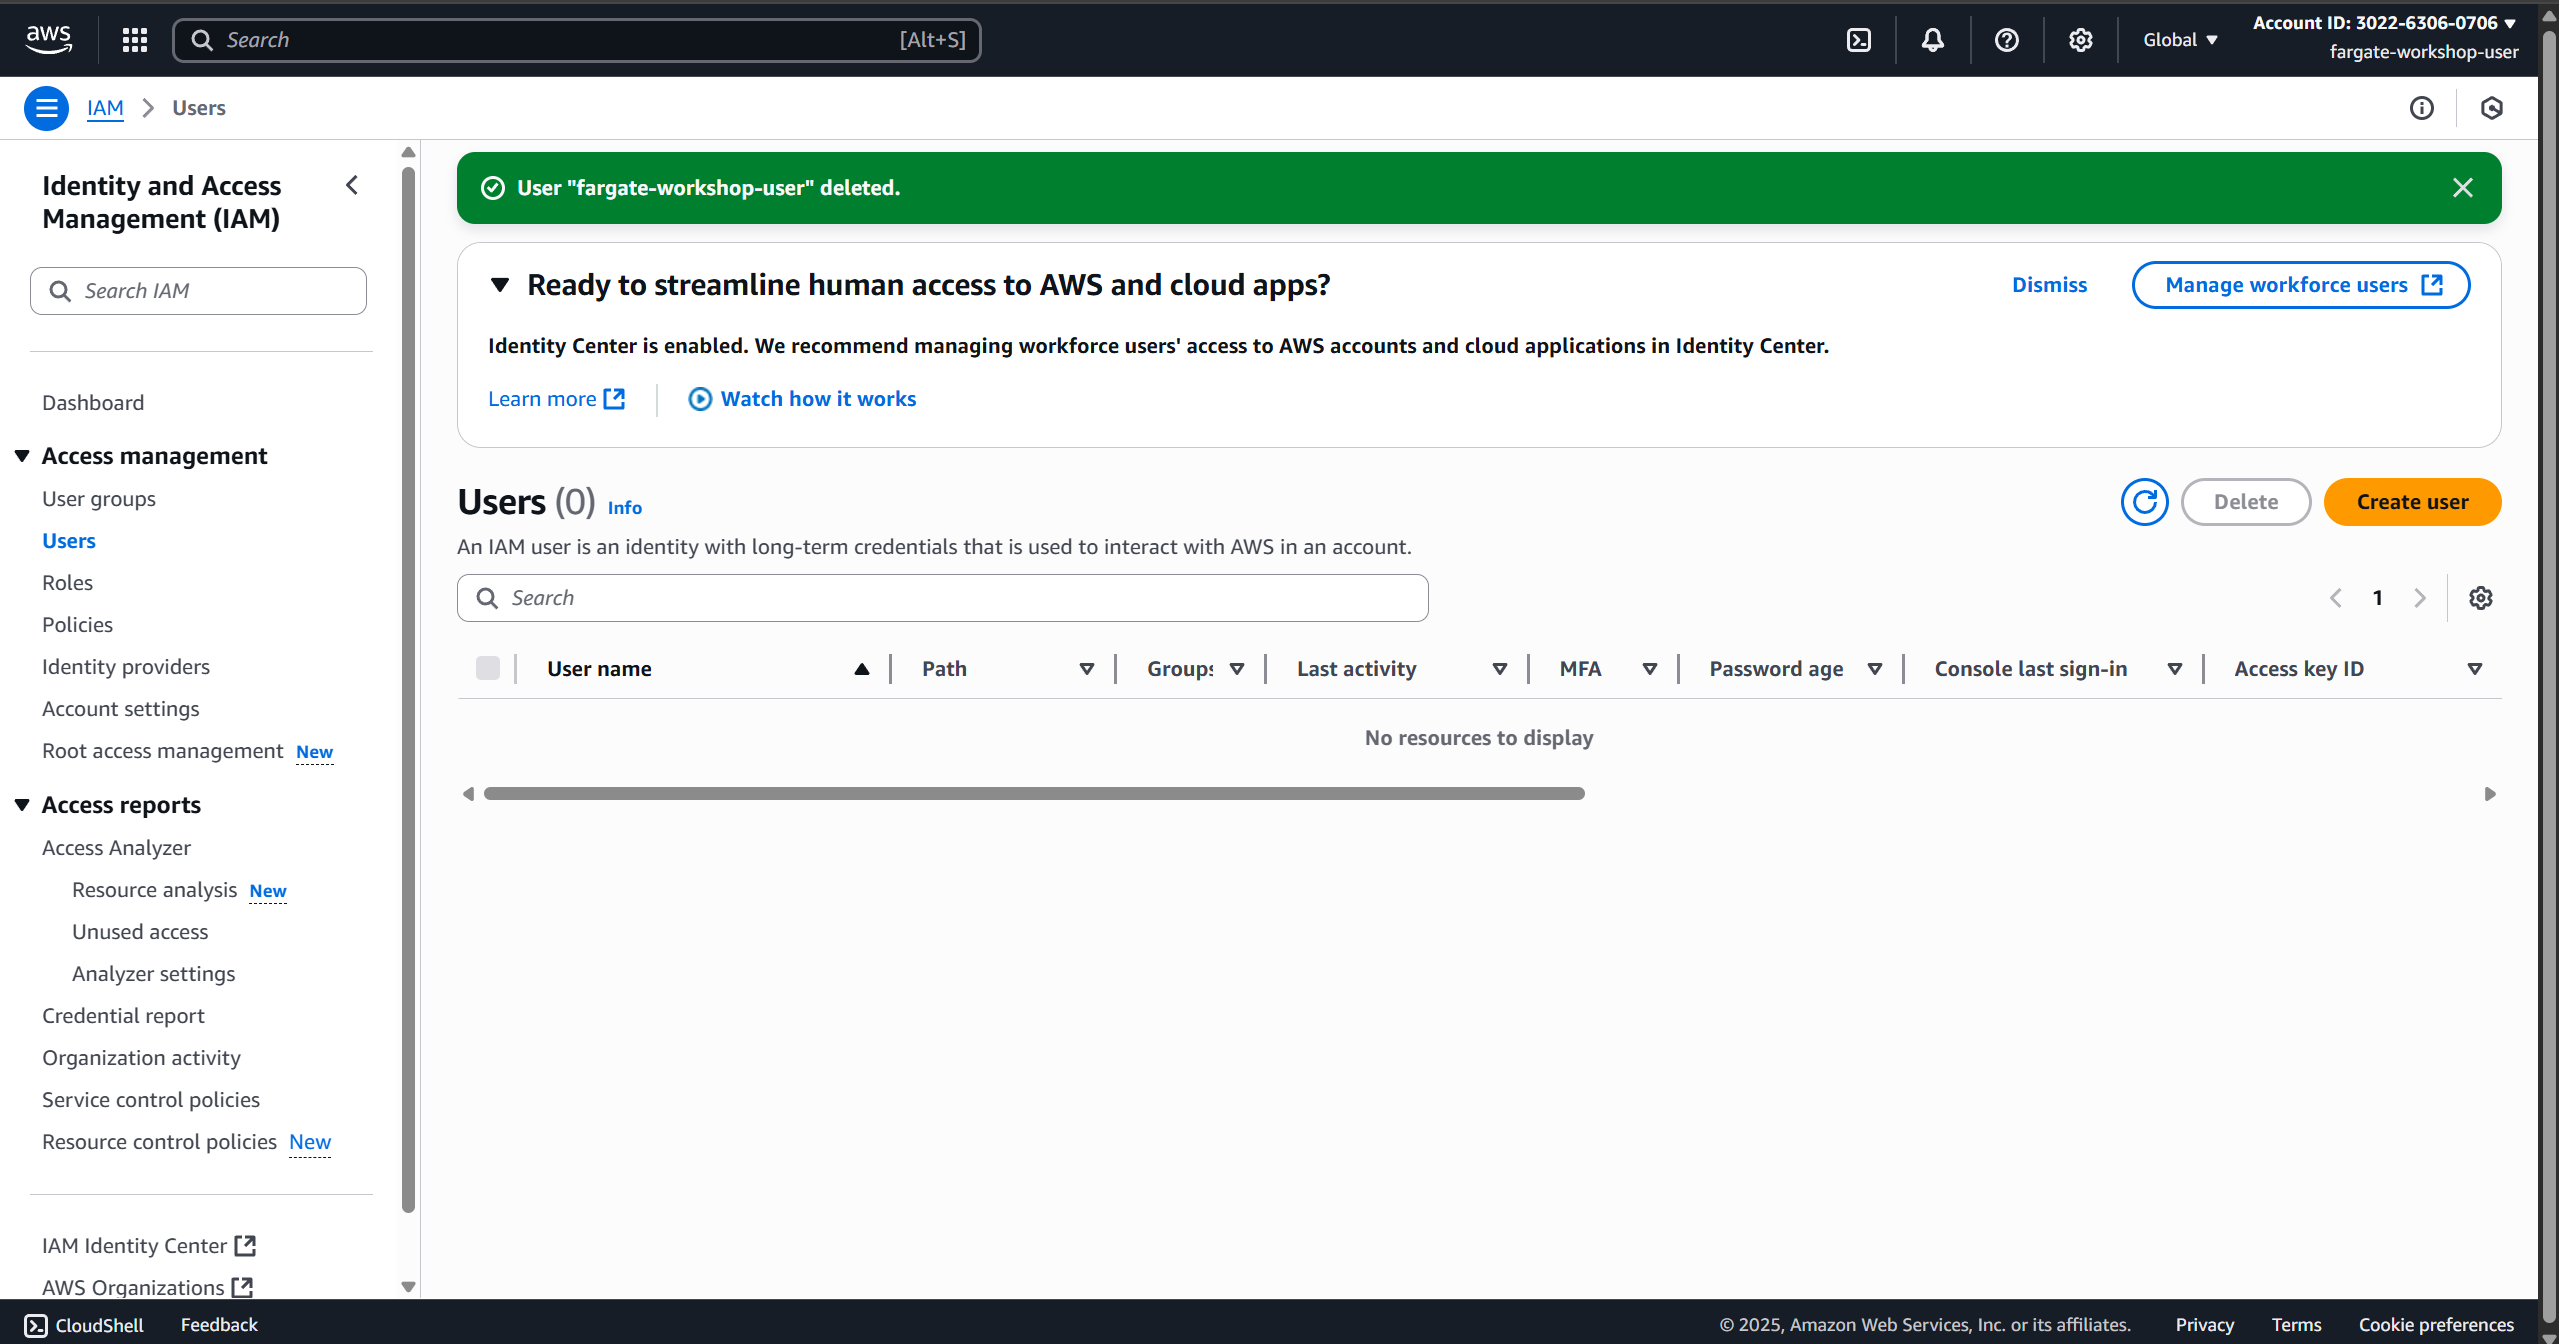Sort by Path column
Viewport: 2559px width, 1344px height.
tap(1086, 669)
